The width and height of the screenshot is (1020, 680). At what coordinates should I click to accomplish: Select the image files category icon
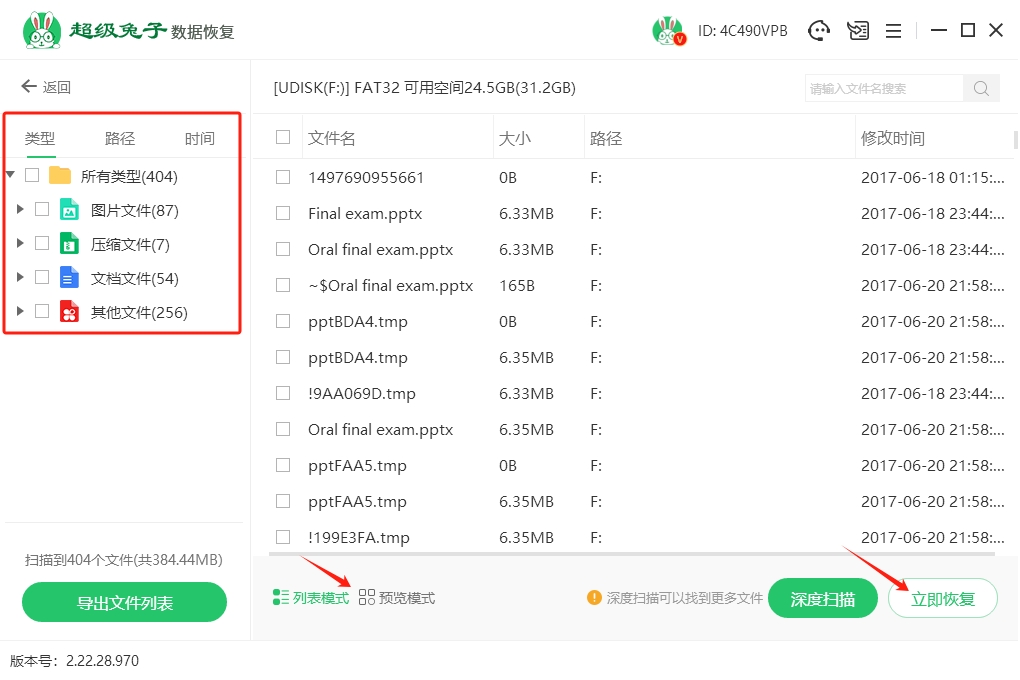[69, 210]
